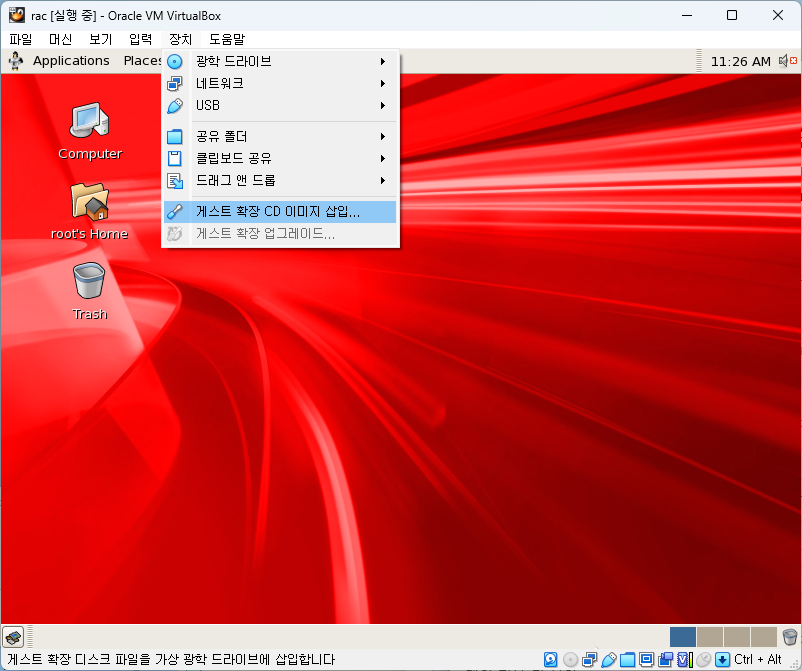This screenshot has width=802, height=671.
Task: Open the 클립보드 공유 submenu
Action: 280,159
